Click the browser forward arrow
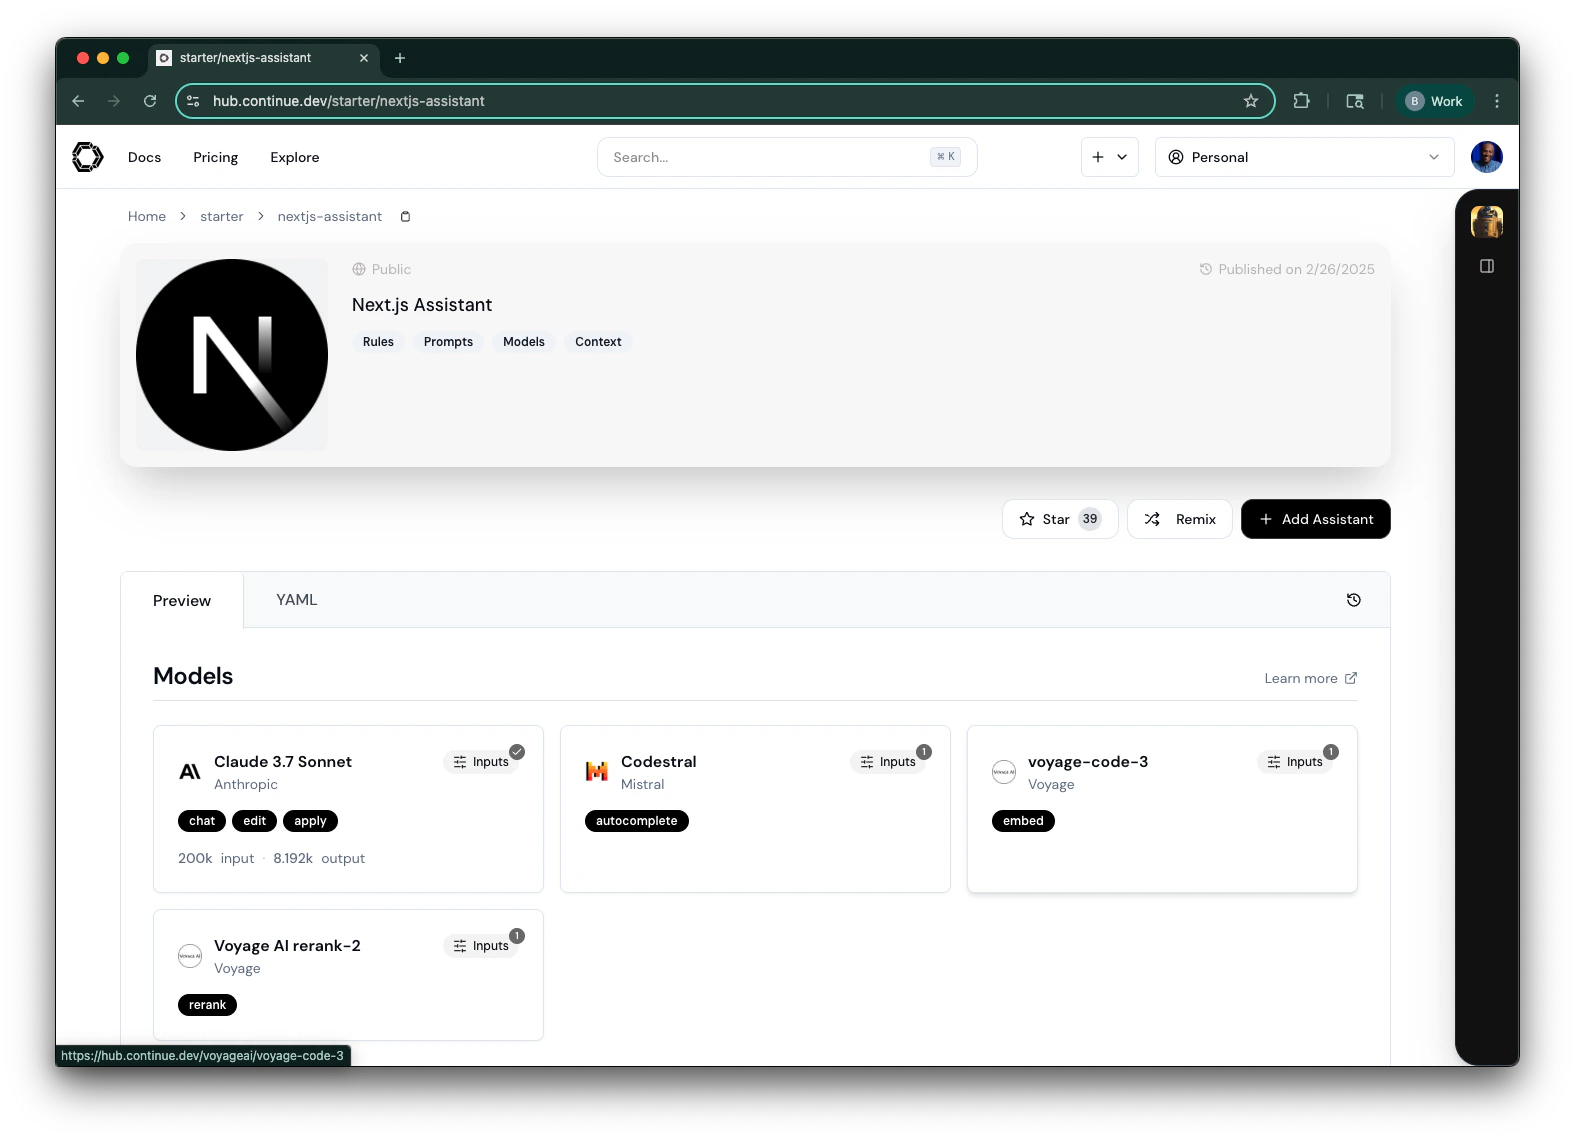1575x1140 pixels. [114, 101]
